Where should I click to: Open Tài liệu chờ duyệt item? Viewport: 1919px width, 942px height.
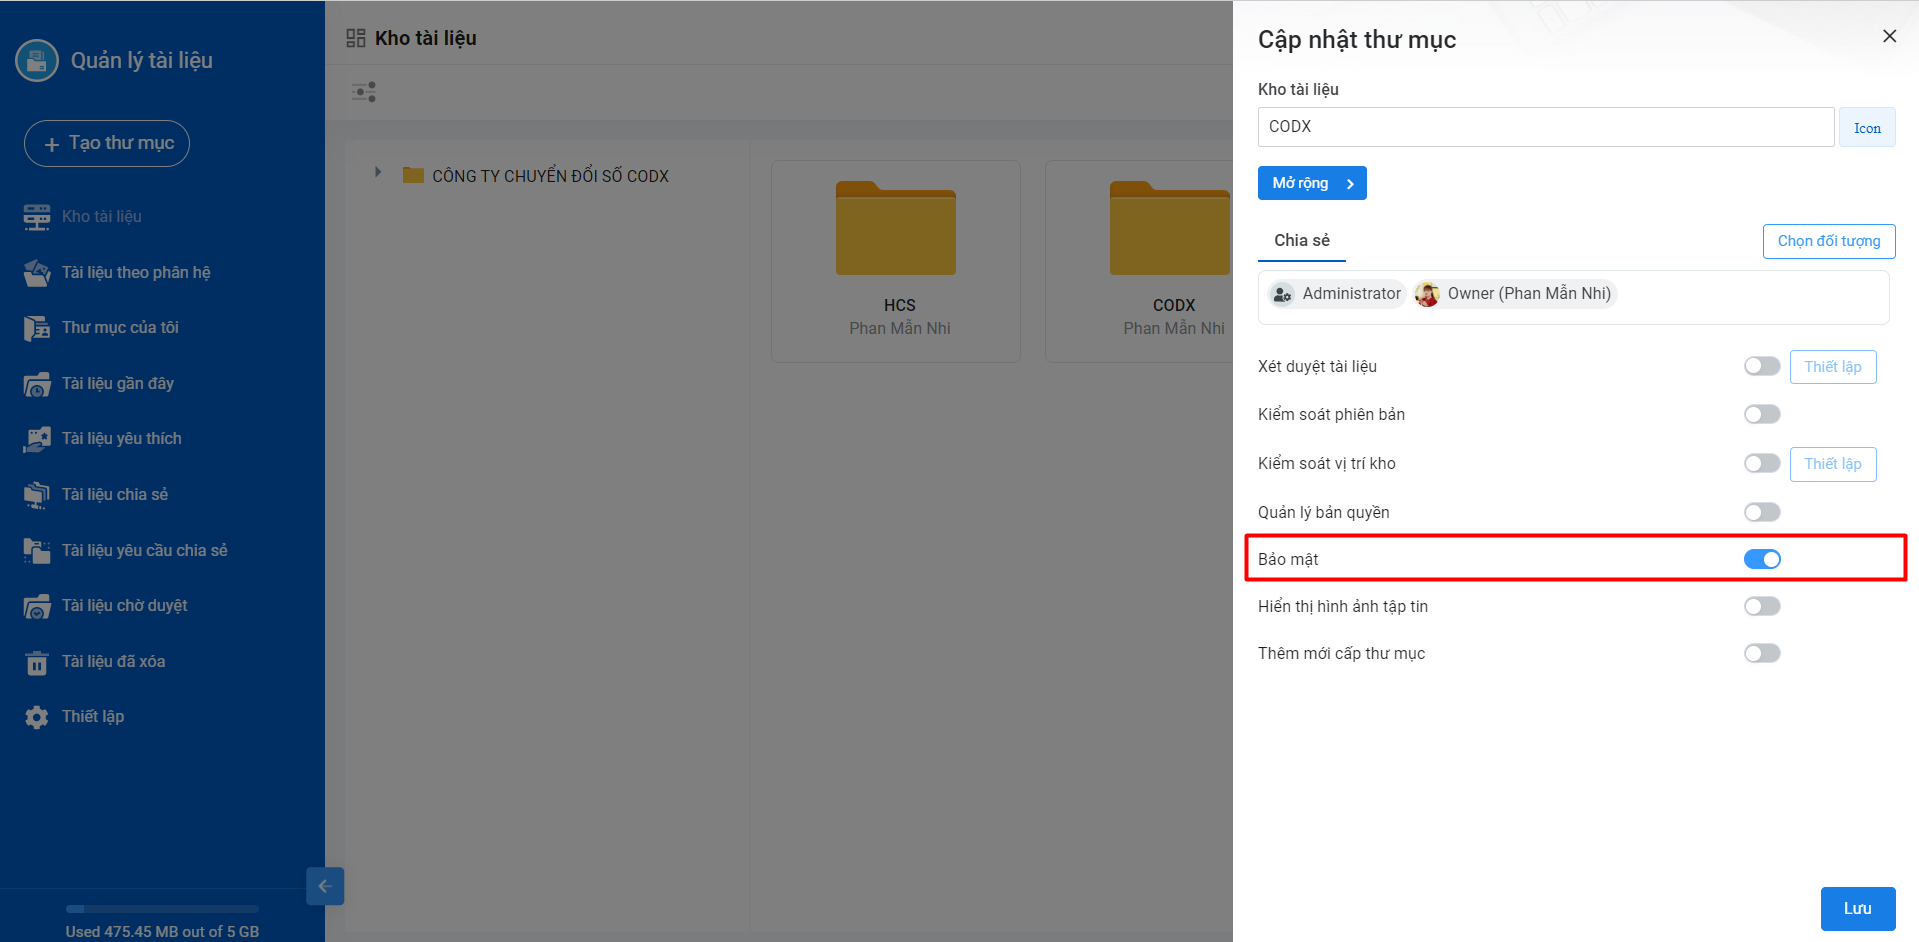(125, 606)
